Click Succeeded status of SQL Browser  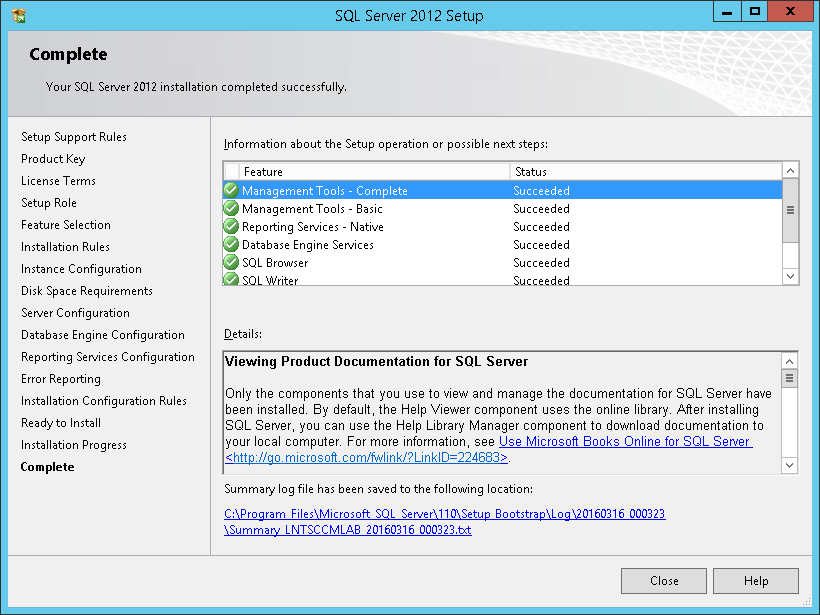[541, 263]
